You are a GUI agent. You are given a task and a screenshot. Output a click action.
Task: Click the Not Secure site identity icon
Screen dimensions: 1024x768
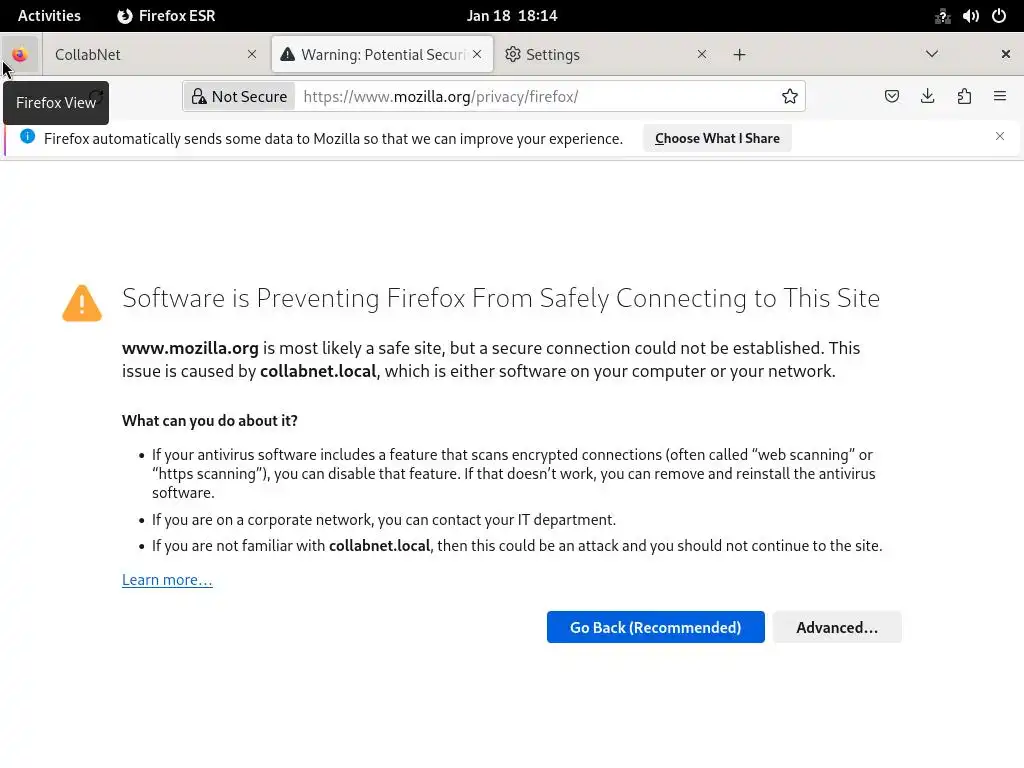point(240,96)
